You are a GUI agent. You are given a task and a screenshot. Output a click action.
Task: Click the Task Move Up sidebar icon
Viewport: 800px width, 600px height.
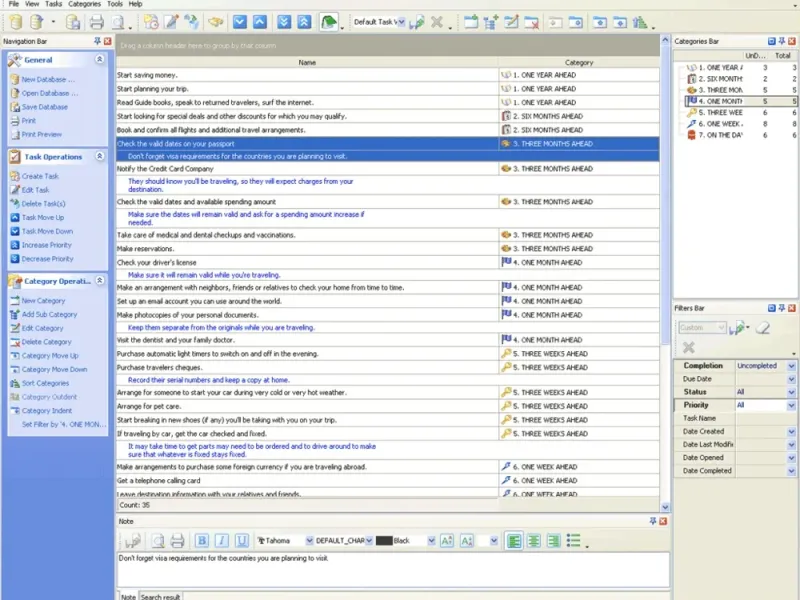click(14, 217)
